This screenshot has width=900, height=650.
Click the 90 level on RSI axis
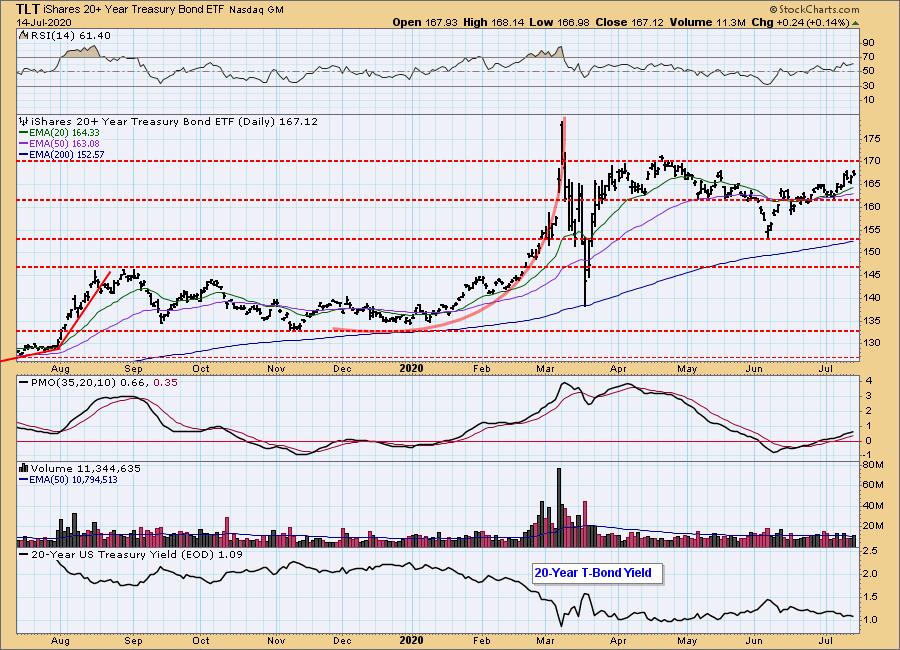868,42
